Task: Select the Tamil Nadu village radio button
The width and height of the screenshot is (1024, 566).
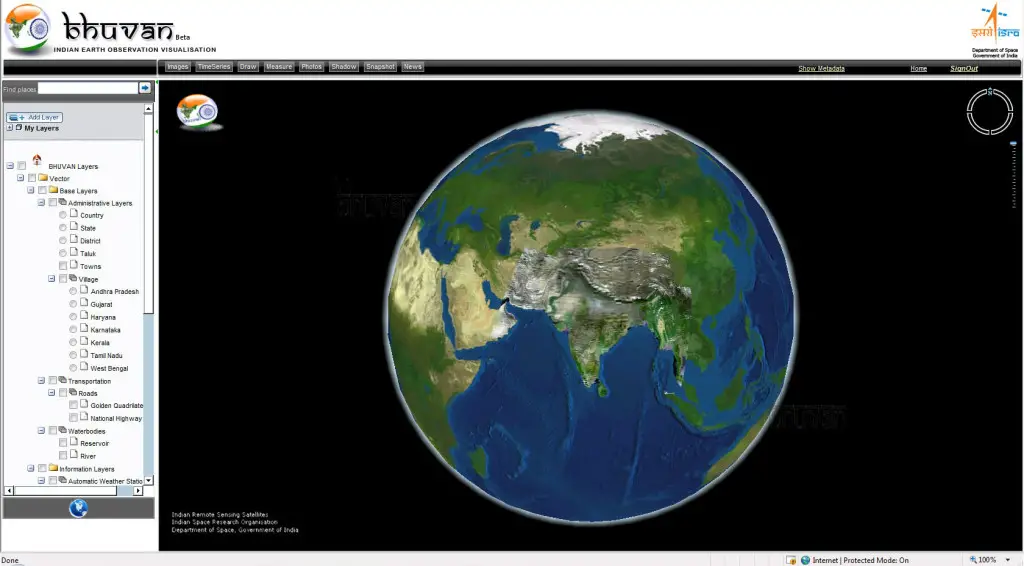Action: click(73, 355)
